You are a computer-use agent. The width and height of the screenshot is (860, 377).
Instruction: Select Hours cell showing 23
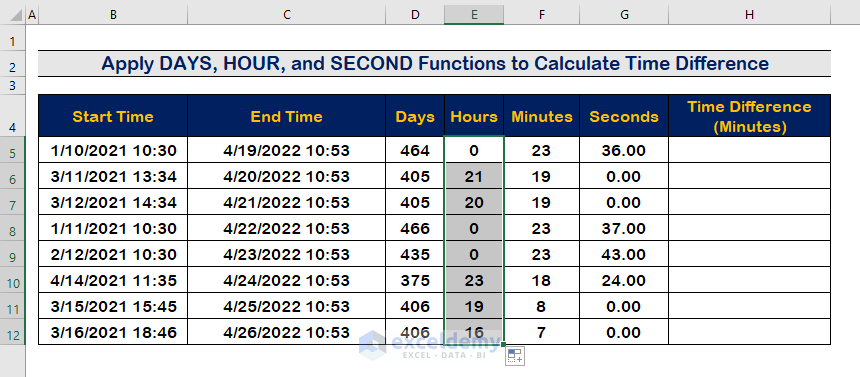[474, 280]
